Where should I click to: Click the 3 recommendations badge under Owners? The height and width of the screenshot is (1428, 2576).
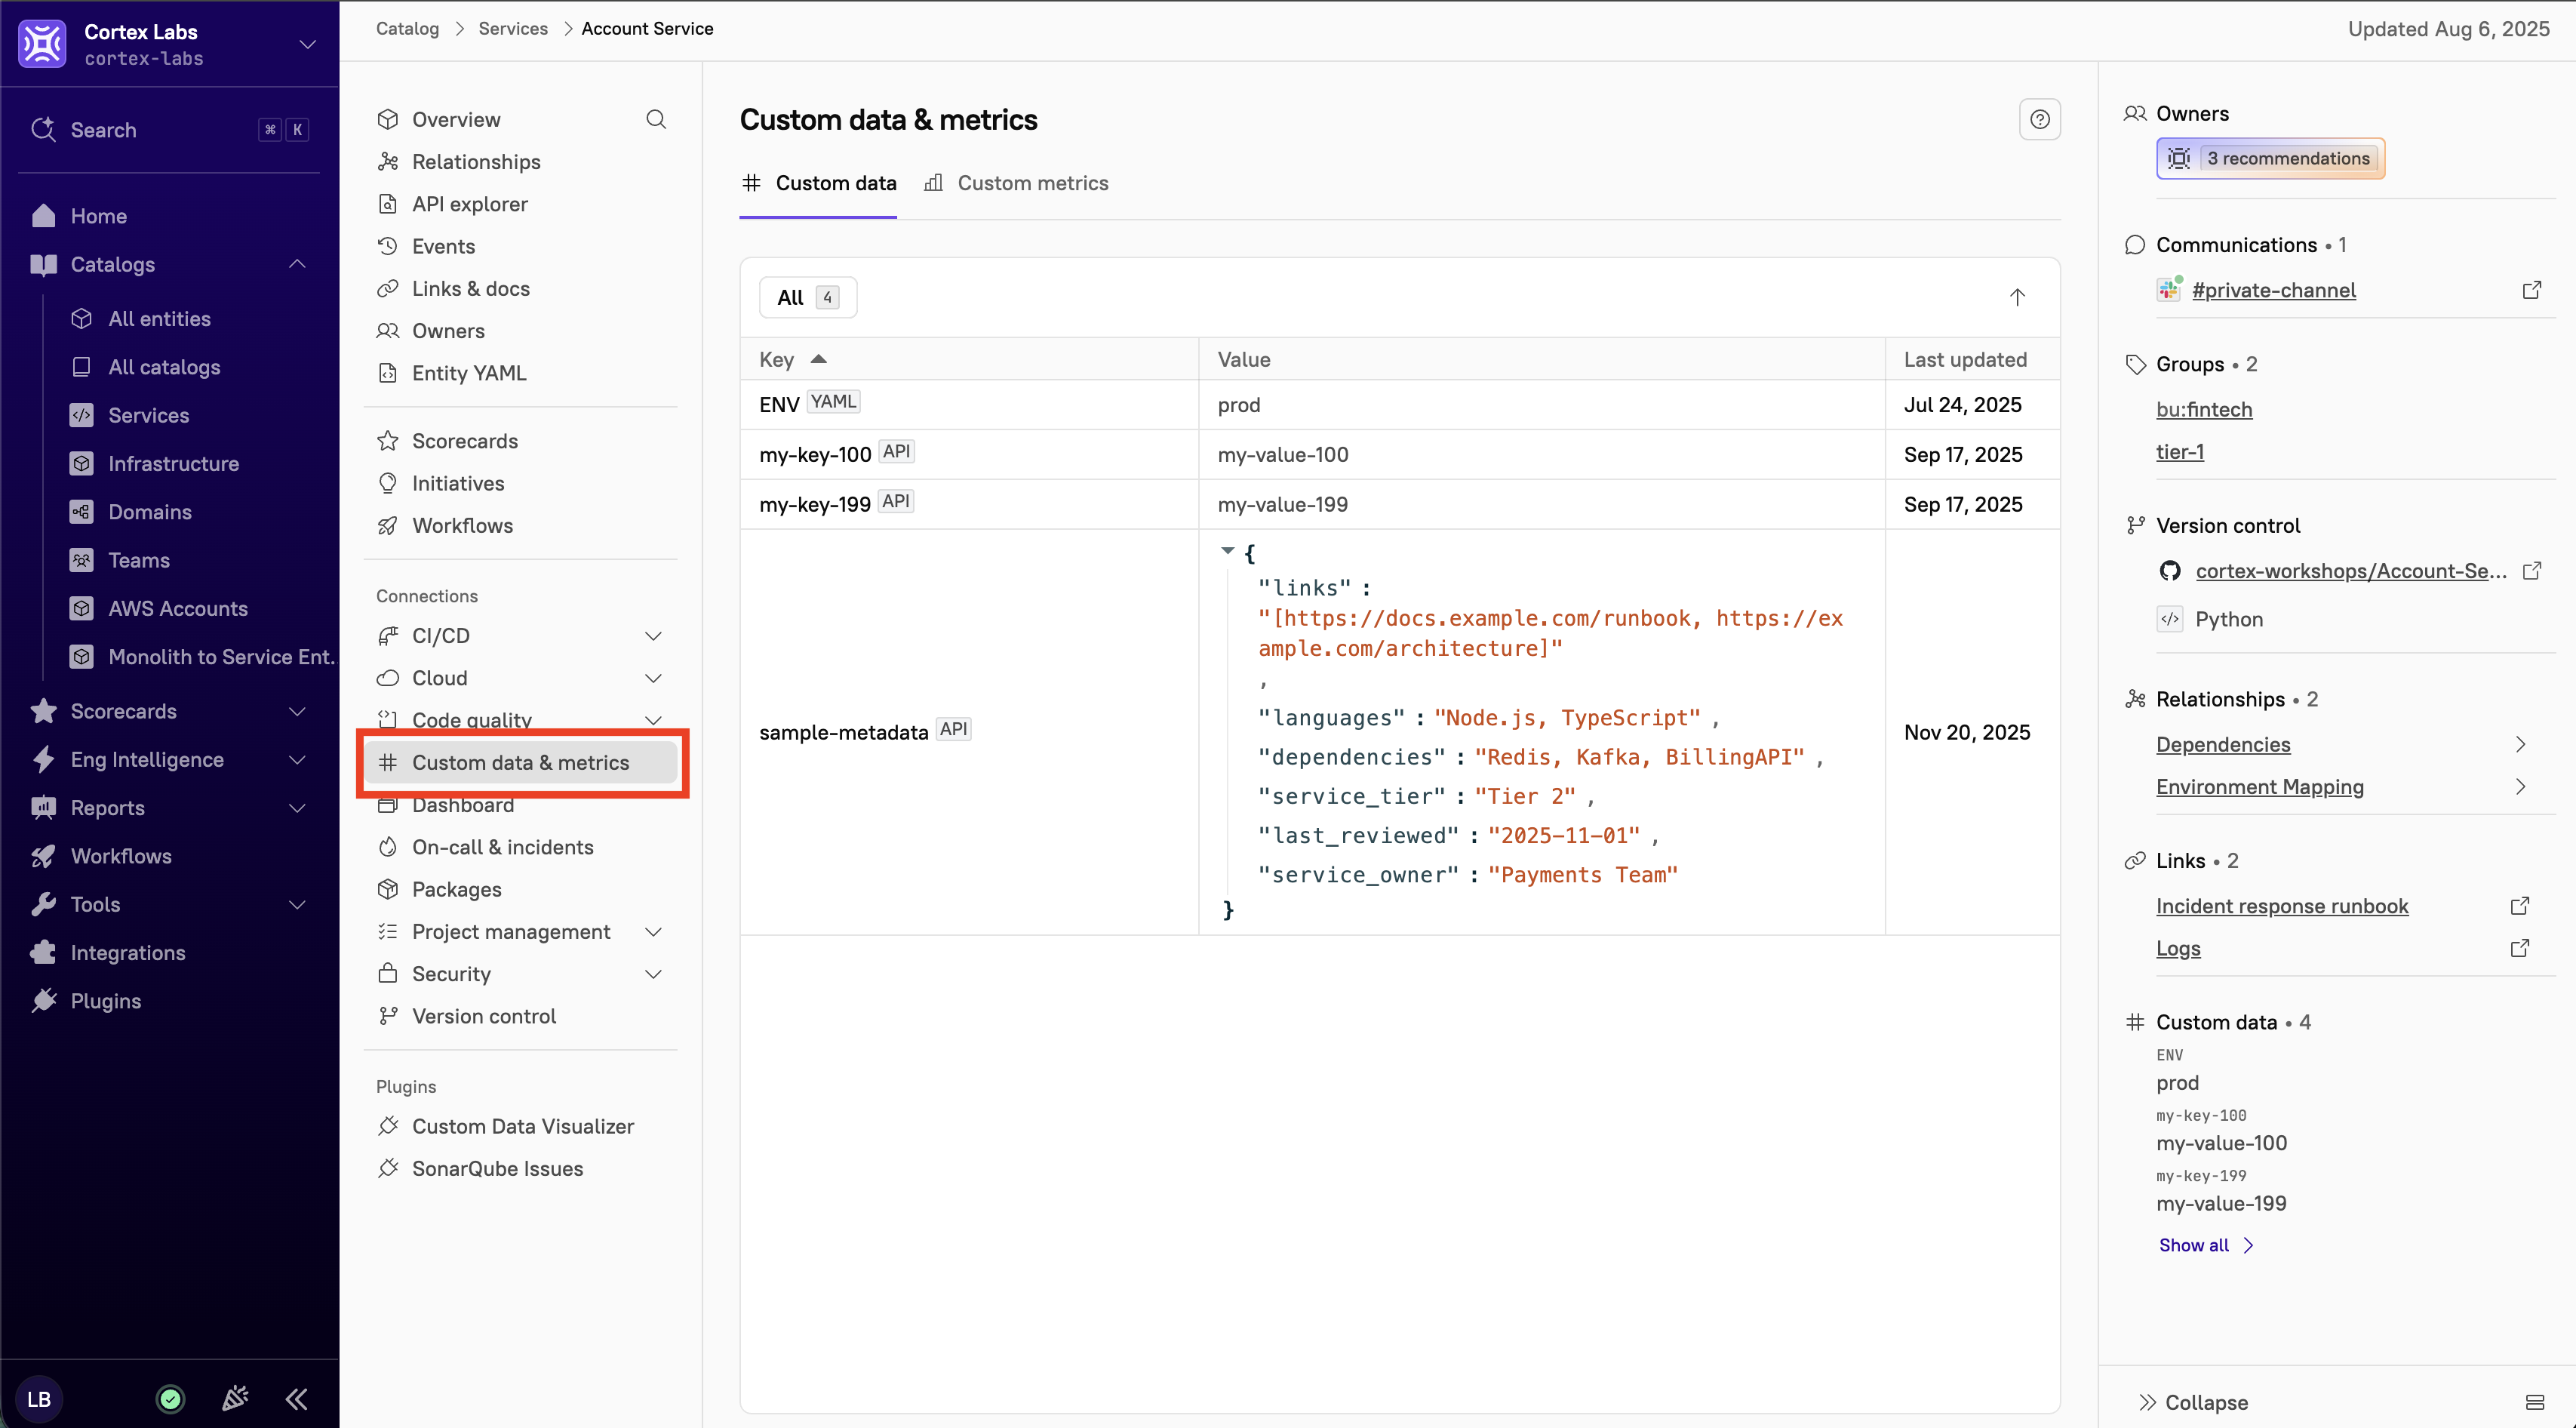click(2270, 158)
